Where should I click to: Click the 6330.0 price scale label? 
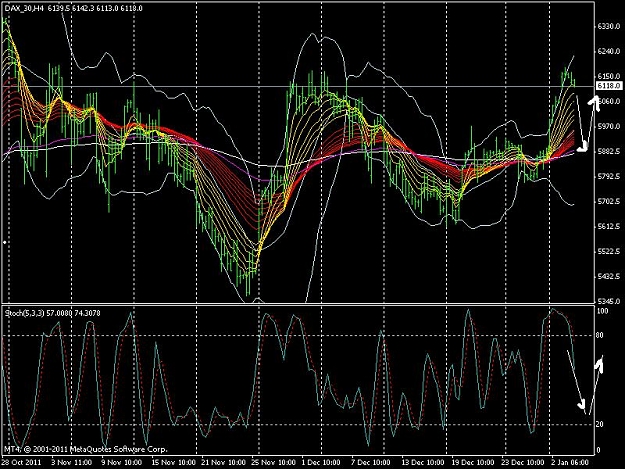point(609,26)
